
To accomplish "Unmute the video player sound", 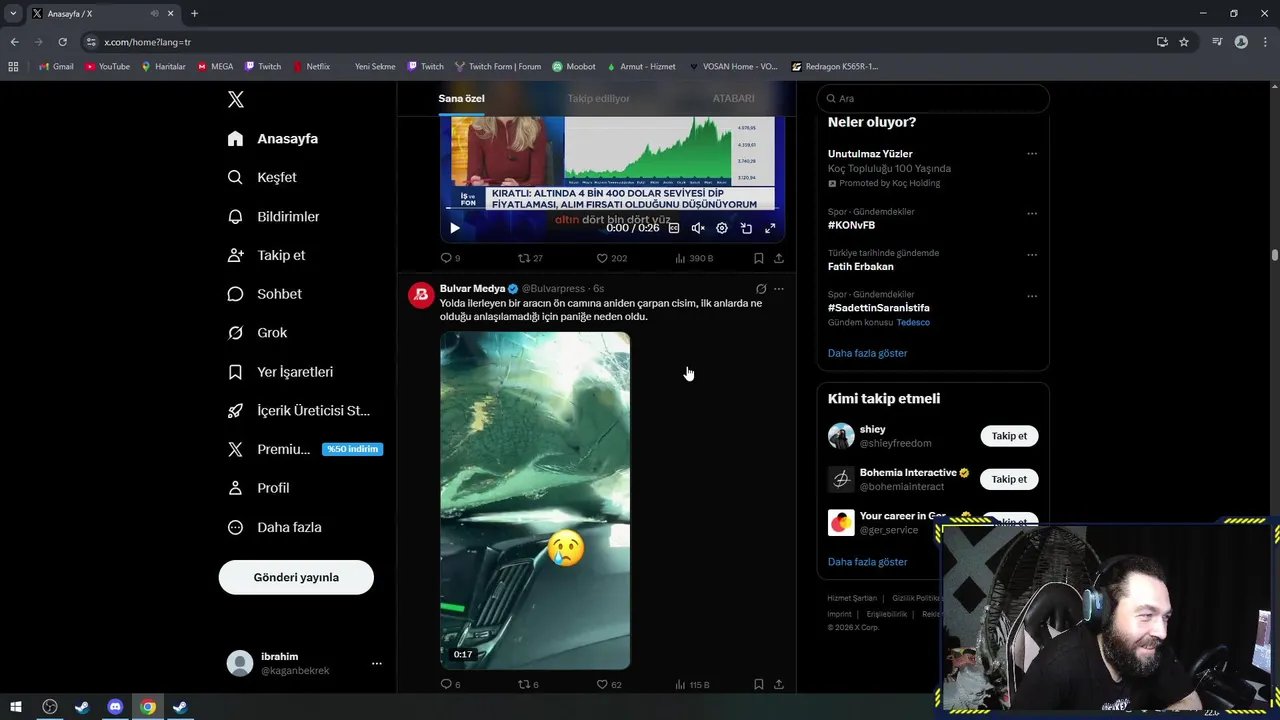I will (x=698, y=228).
